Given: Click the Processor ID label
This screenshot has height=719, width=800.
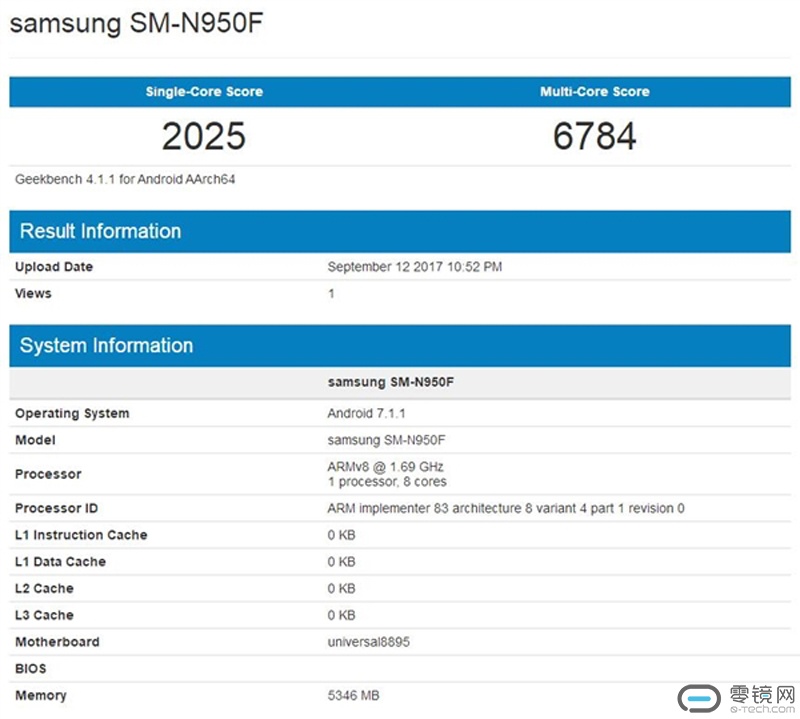Looking at the screenshot, I should 56,508.
